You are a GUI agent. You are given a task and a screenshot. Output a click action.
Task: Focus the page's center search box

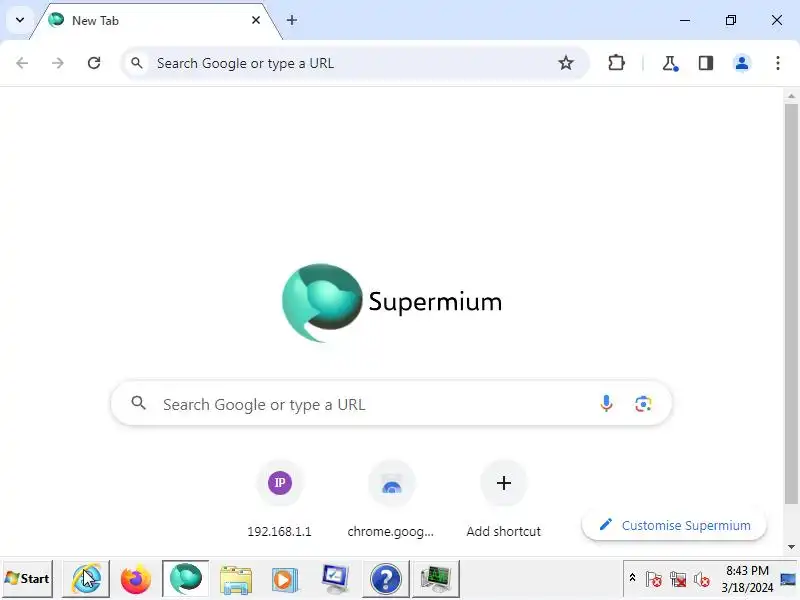(x=391, y=404)
